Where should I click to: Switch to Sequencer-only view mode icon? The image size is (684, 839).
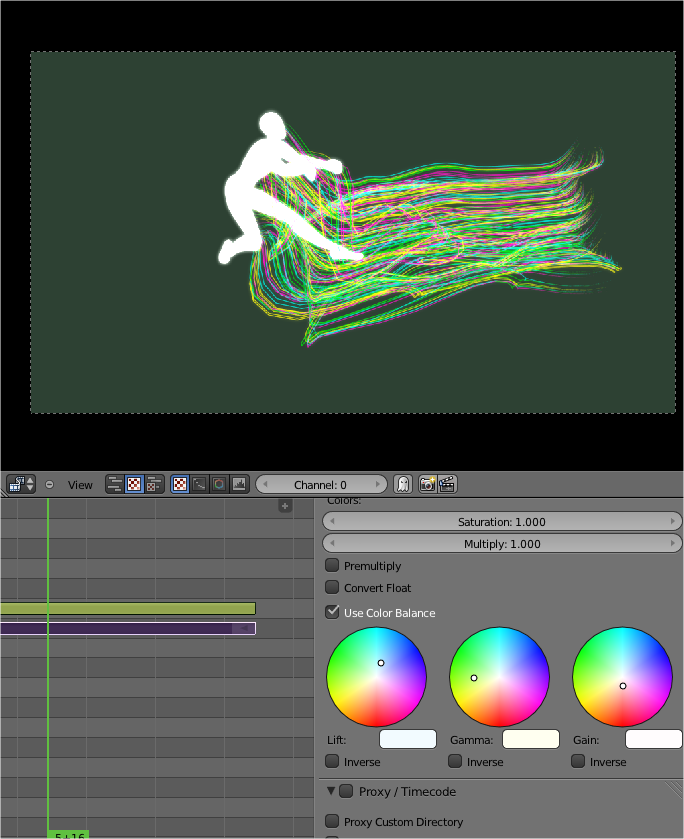115,484
